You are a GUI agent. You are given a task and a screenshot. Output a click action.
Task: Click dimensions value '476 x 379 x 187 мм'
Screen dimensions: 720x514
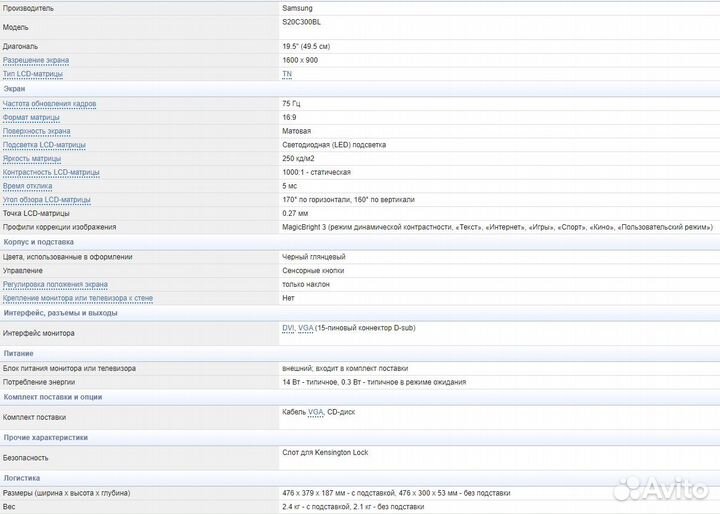point(315,493)
